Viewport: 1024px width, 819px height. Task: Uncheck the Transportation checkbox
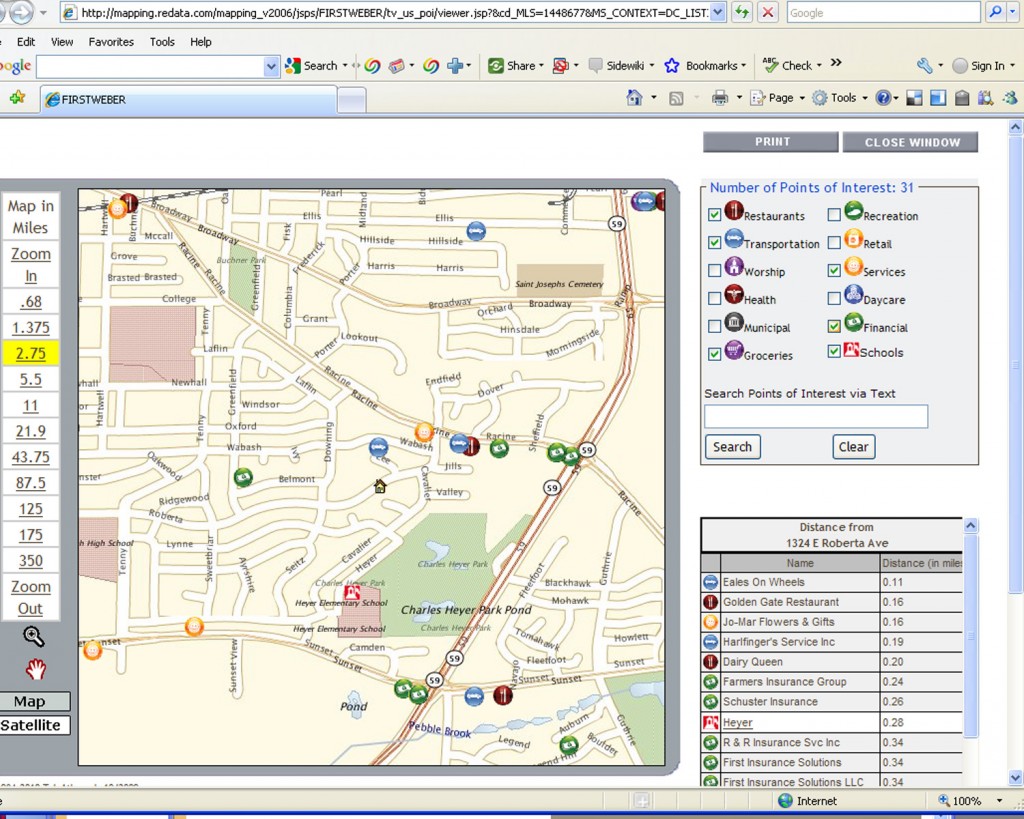pyautogui.click(x=714, y=242)
